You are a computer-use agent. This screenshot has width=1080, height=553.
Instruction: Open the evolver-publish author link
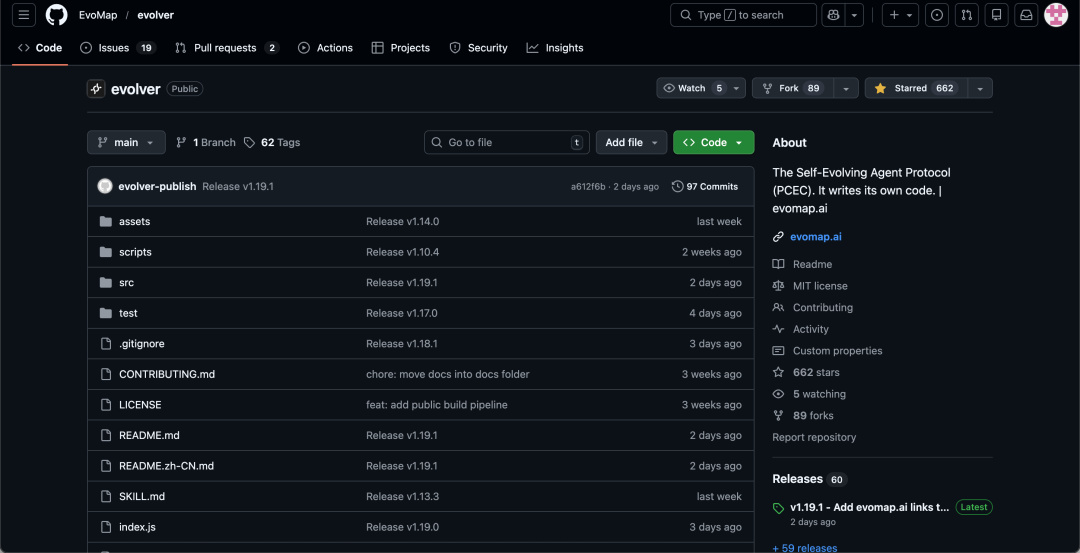point(157,187)
